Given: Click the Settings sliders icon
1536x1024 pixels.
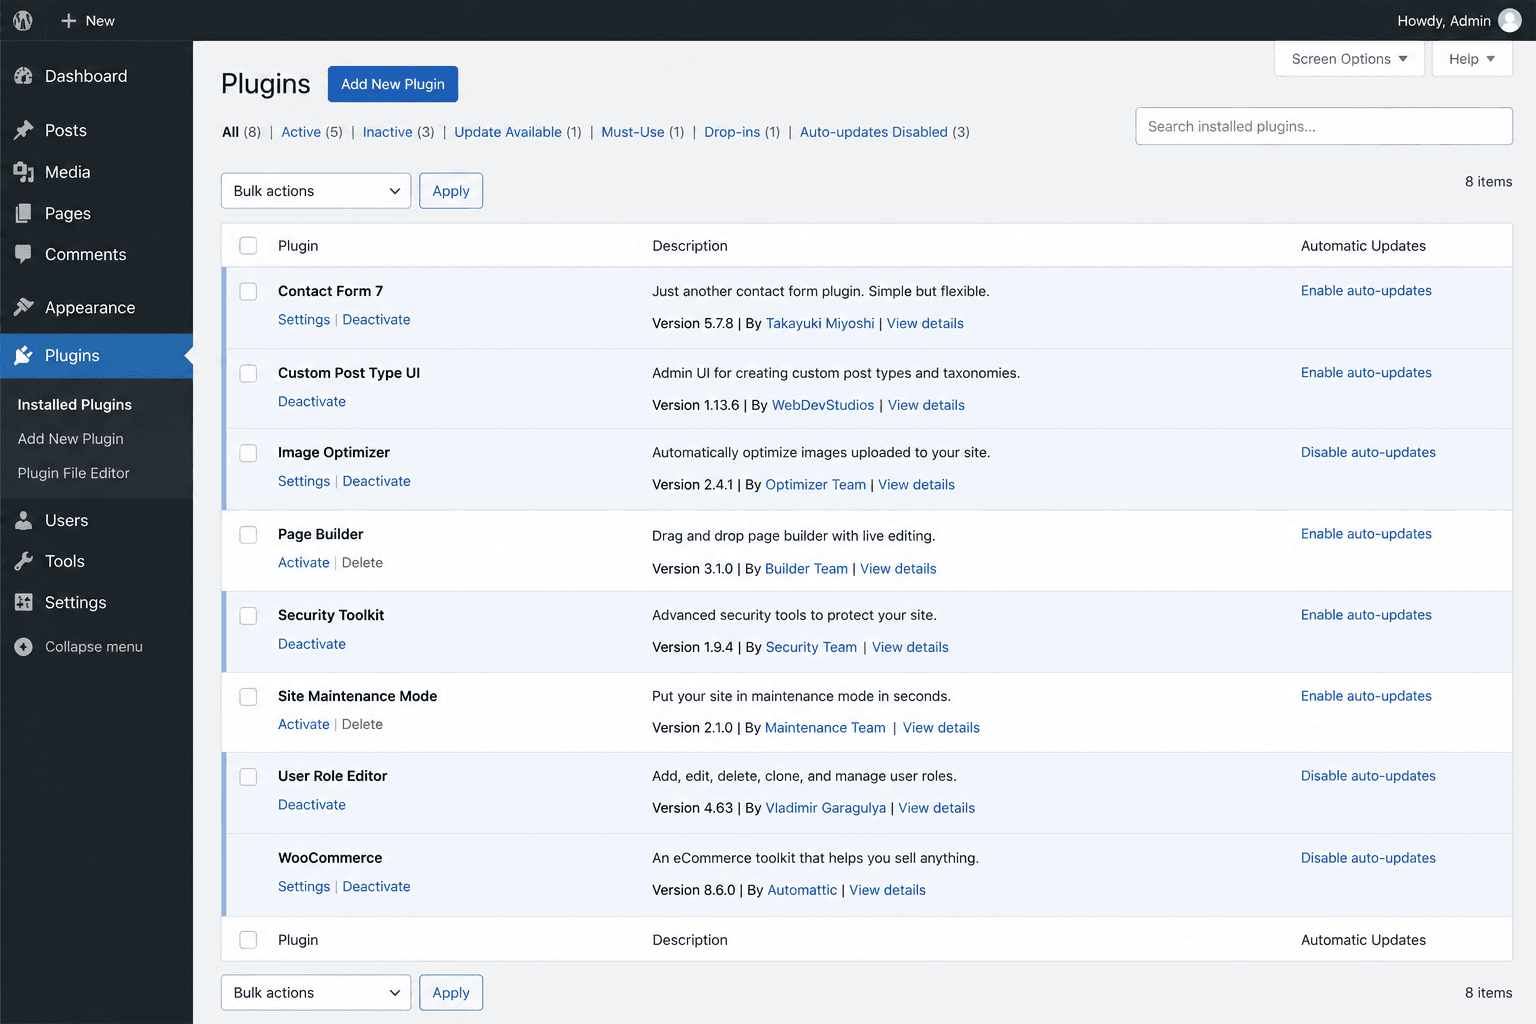Looking at the screenshot, I should tap(24, 602).
